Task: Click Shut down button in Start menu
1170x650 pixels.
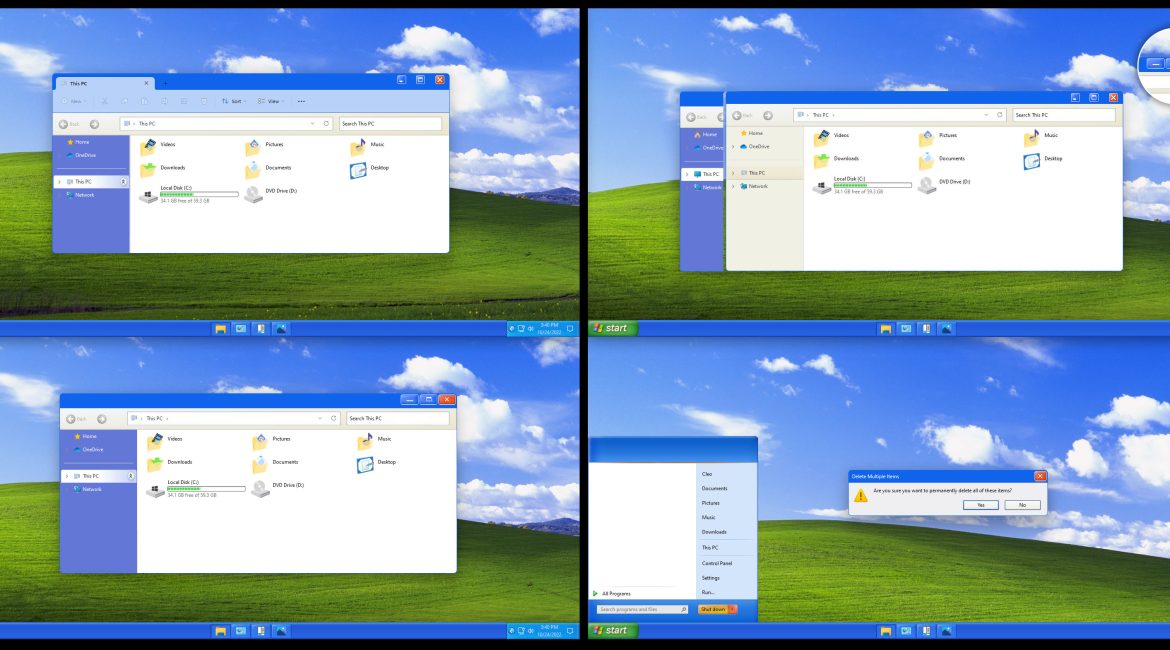Action: pyautogui.click(x=713, y=610)
